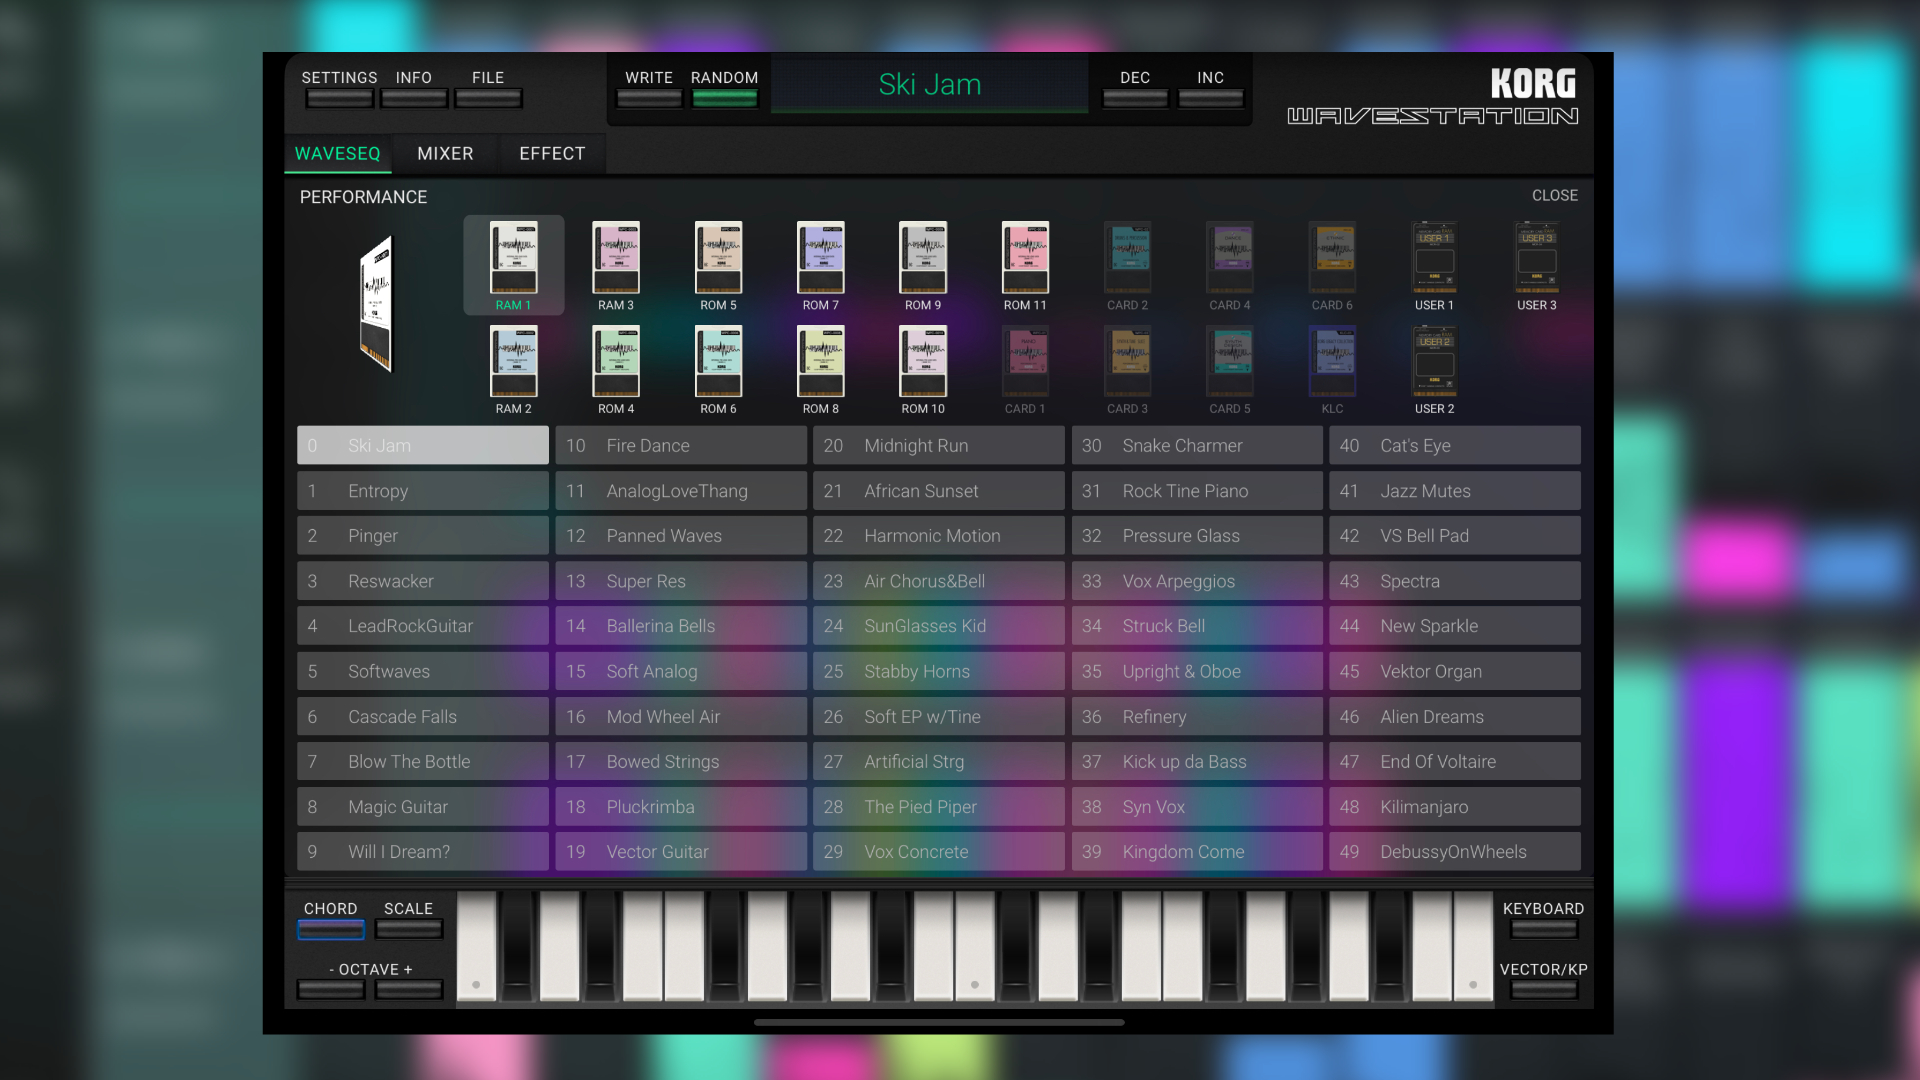The height and width of the screenshot is (1080, 1920).
Task: Select the ROM 11 card icon
Action: (x=1025, y=258)
